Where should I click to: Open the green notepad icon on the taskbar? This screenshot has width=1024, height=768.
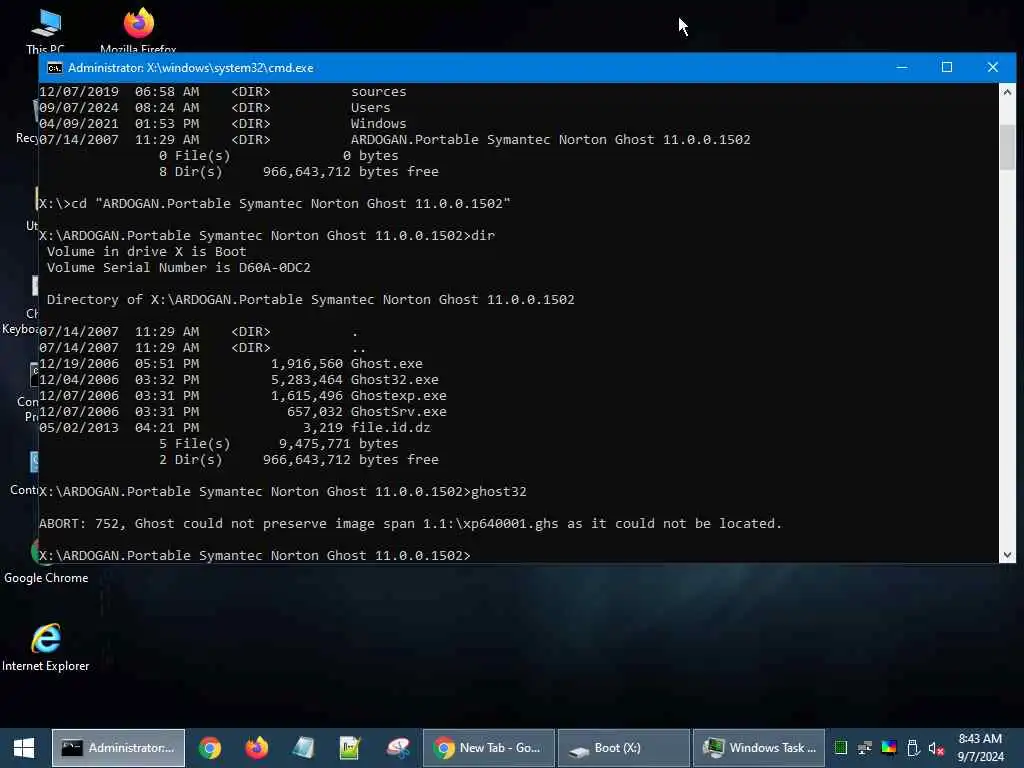[350, 748]
